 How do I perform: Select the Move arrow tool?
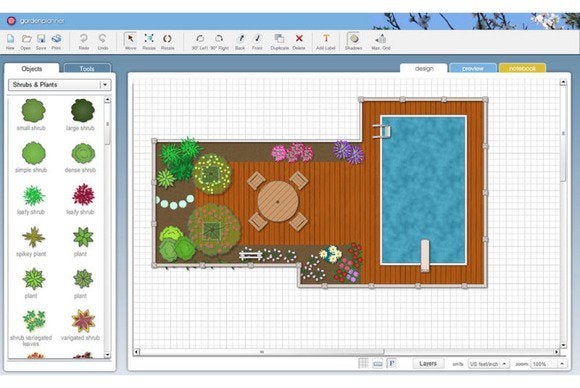point(130,41)
